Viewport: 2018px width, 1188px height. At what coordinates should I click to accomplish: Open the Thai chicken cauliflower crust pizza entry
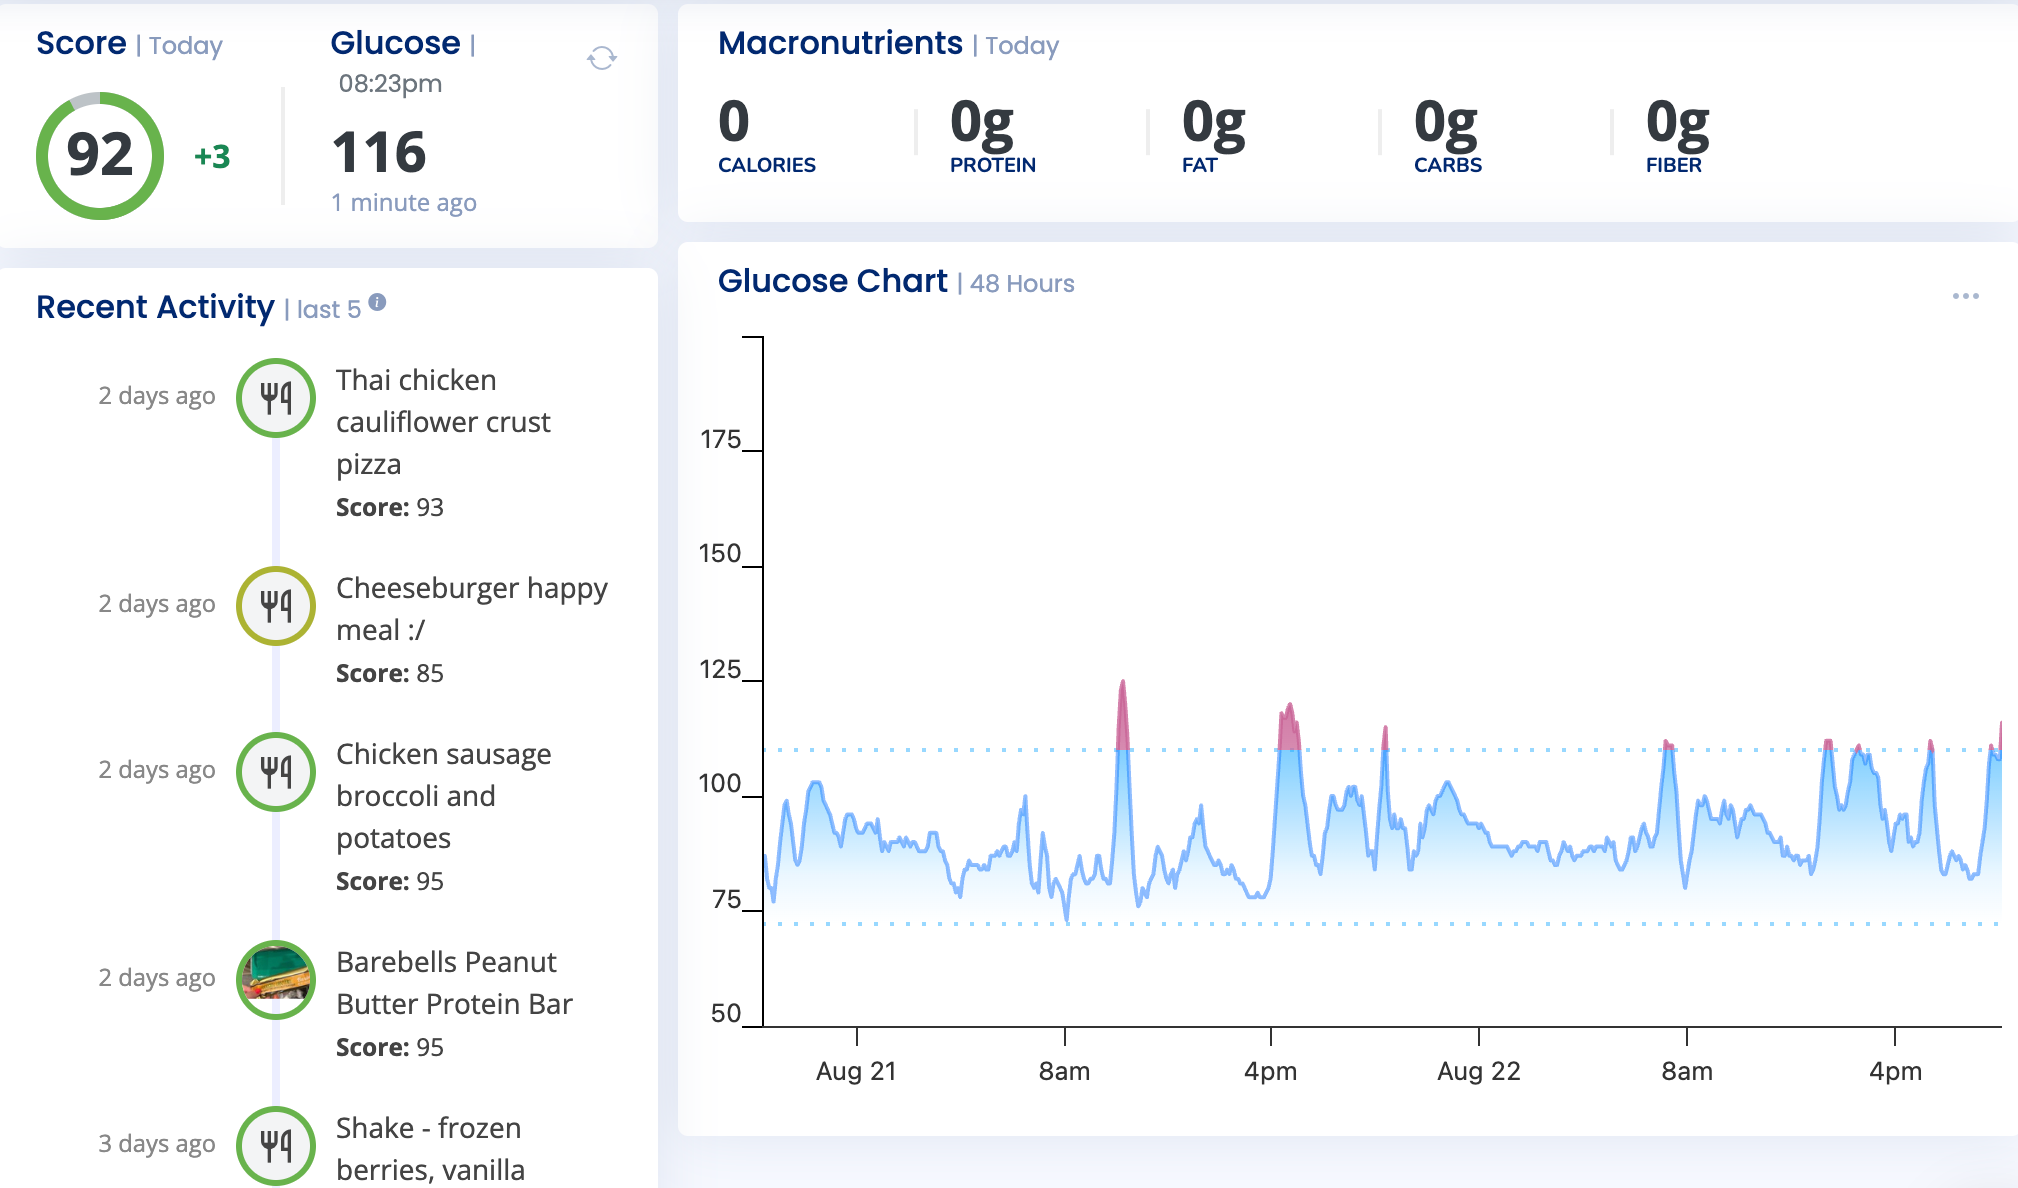pos(443,422)
